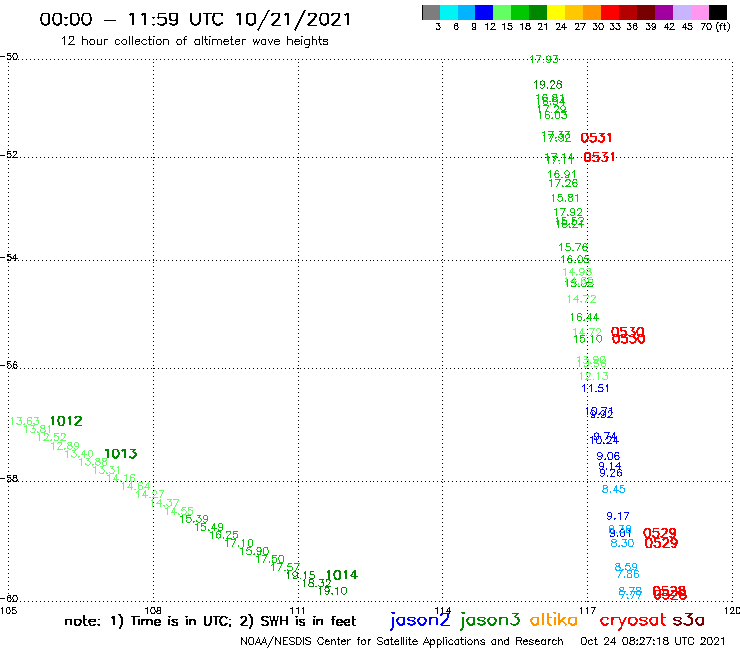Click the pink swatch in the color scale
Image resolution: width=740 pixels, height=650 pixels.
point(700,12)
